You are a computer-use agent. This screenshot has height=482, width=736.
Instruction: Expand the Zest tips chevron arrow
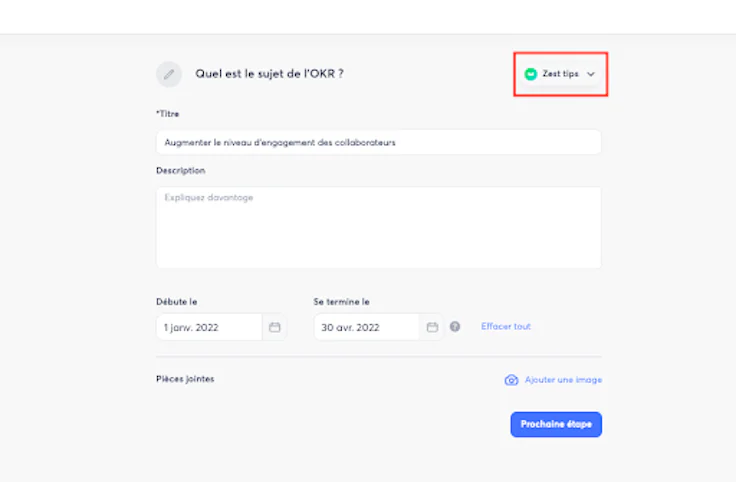[591, 74]
